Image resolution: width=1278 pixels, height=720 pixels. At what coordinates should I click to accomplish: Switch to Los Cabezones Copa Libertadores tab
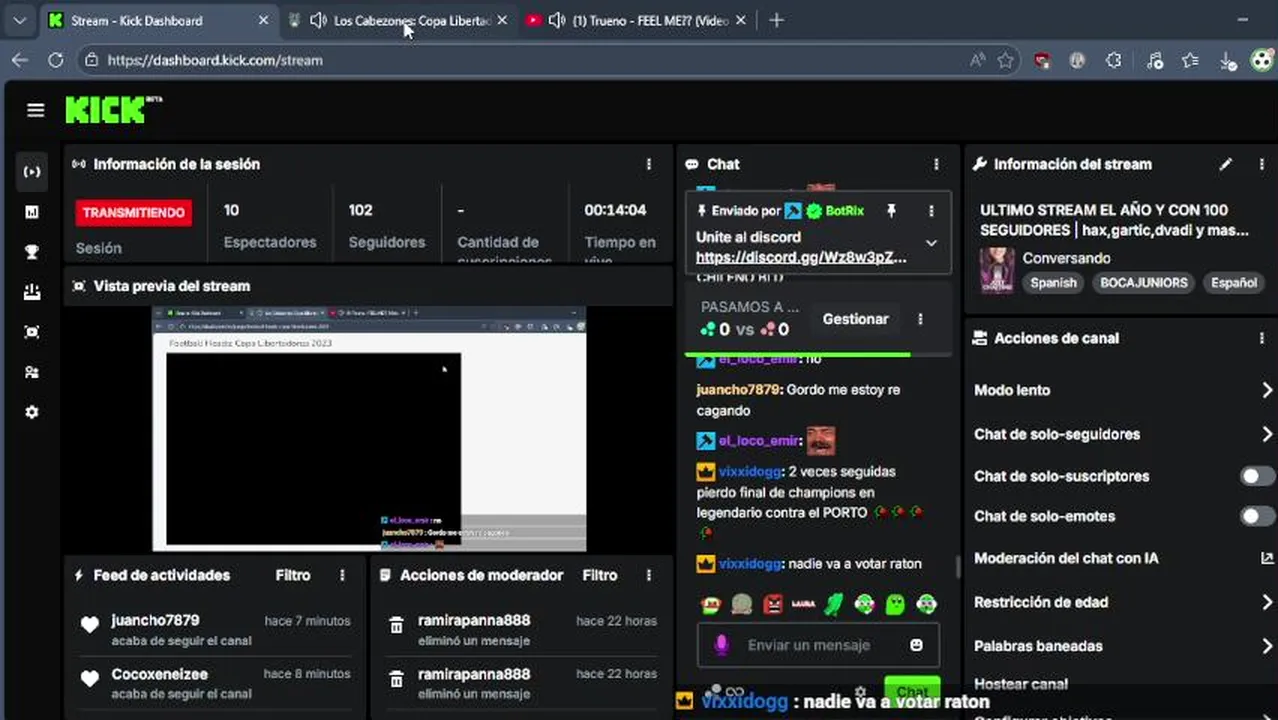(397, 20)
